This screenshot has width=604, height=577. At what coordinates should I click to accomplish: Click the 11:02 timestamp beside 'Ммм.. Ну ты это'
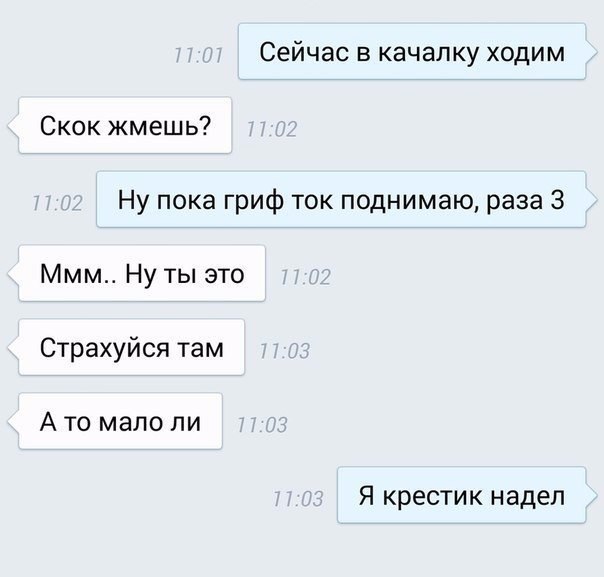click(305, 277)
